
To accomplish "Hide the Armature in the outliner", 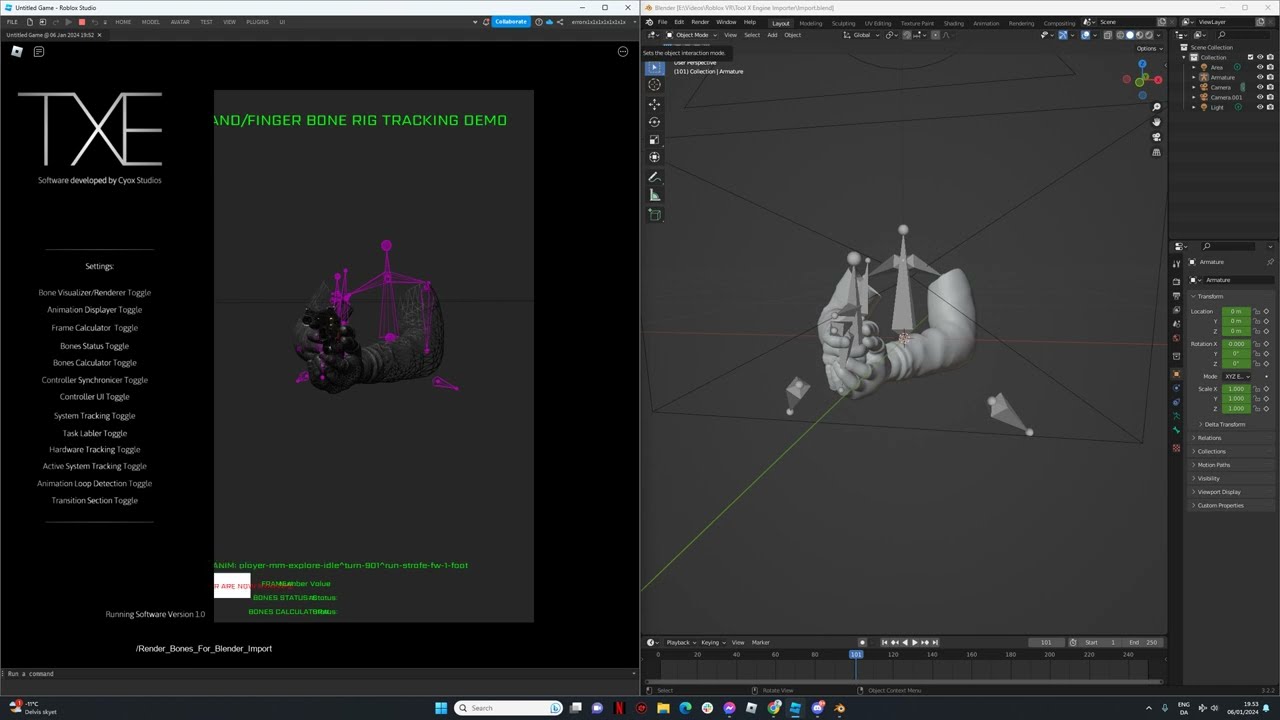I will coord(1260,77).
